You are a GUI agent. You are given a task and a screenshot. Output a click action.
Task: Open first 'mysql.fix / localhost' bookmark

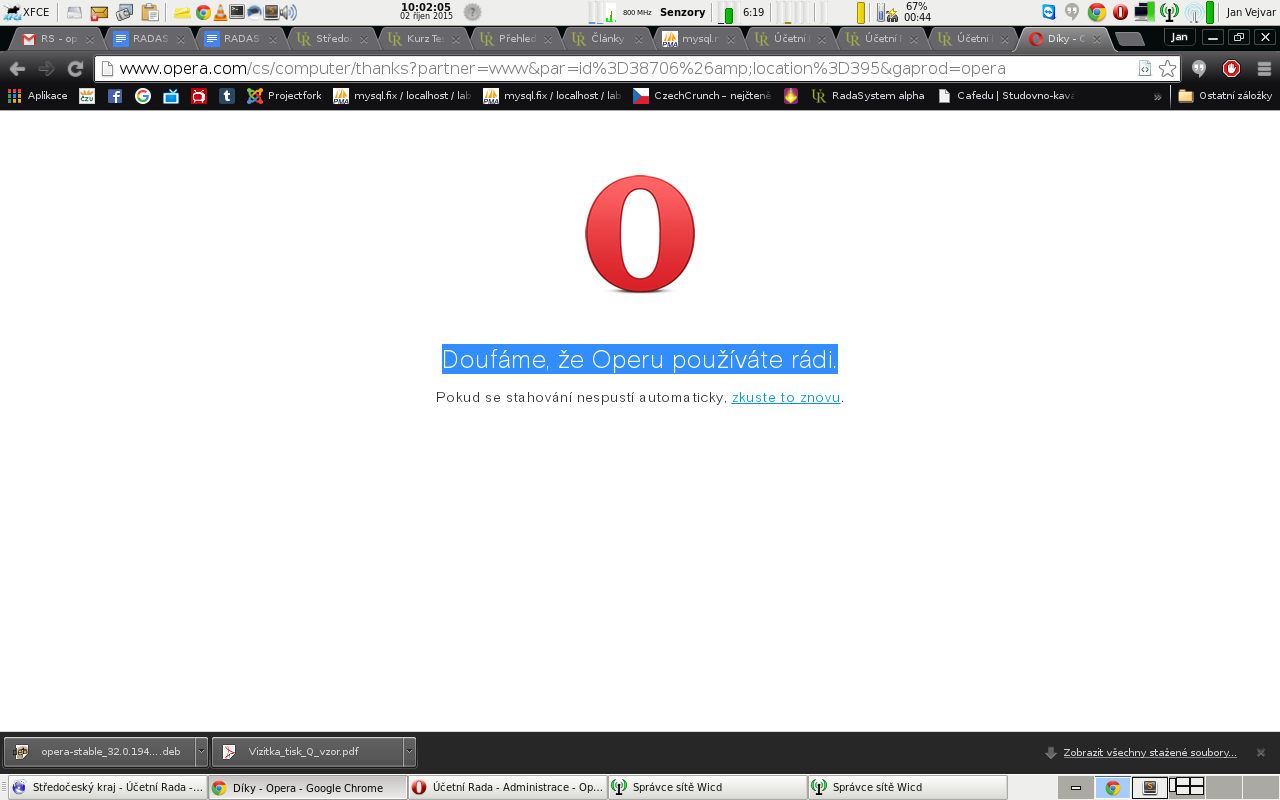(x=402, y=96)
